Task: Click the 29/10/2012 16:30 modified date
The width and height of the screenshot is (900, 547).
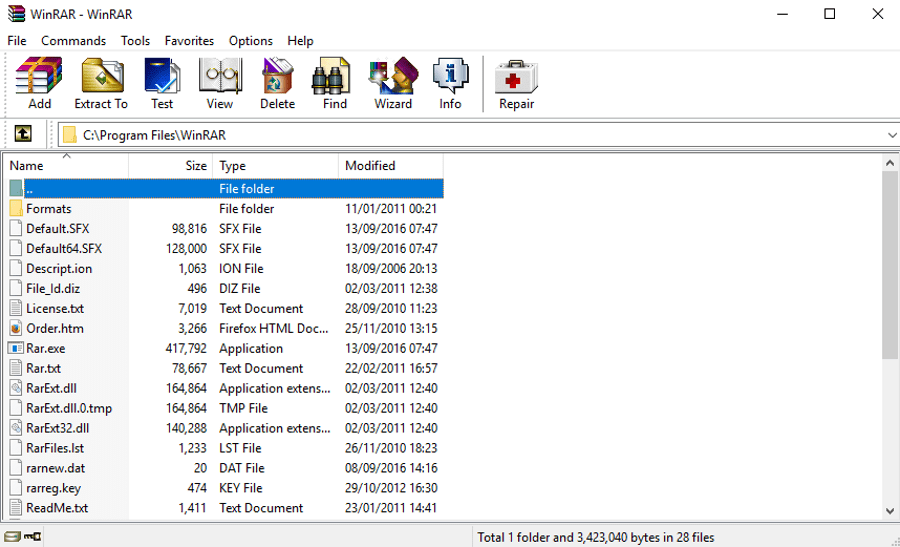Action: point(391,488)
